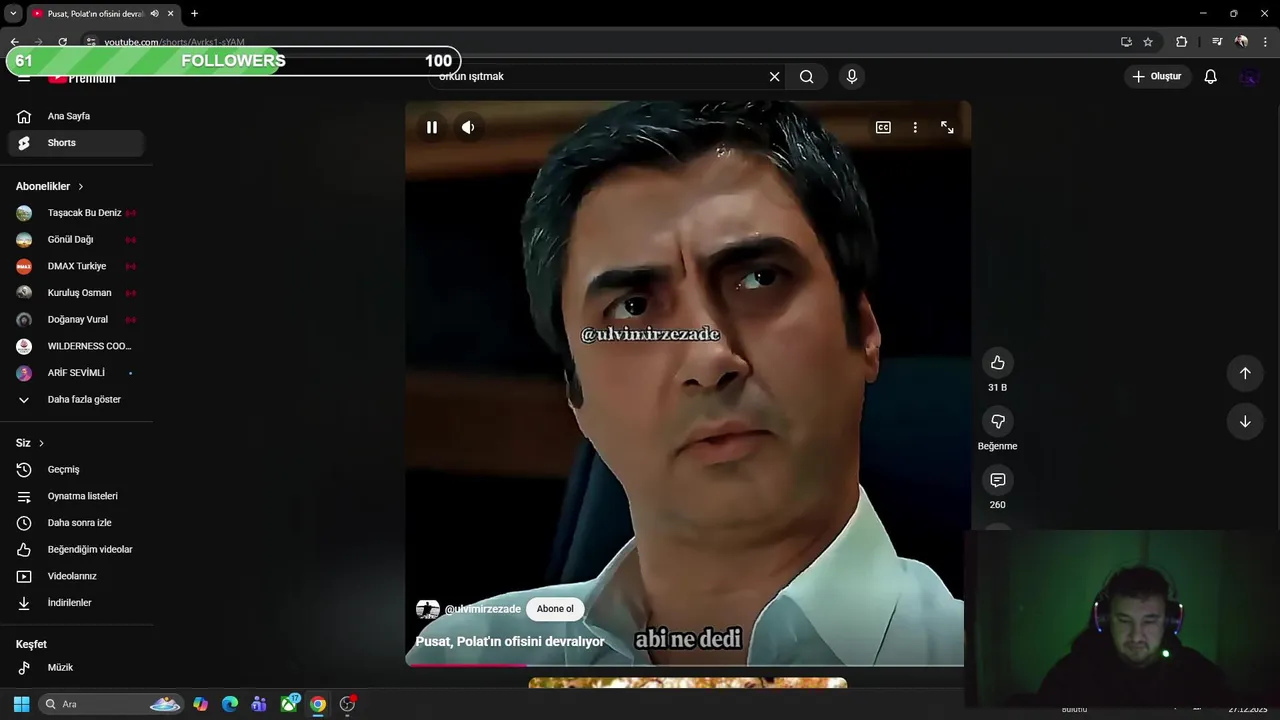
Task: Open Chrome extensions puzzle icon
Action: pyautogui.click(x=1181, y=42)
